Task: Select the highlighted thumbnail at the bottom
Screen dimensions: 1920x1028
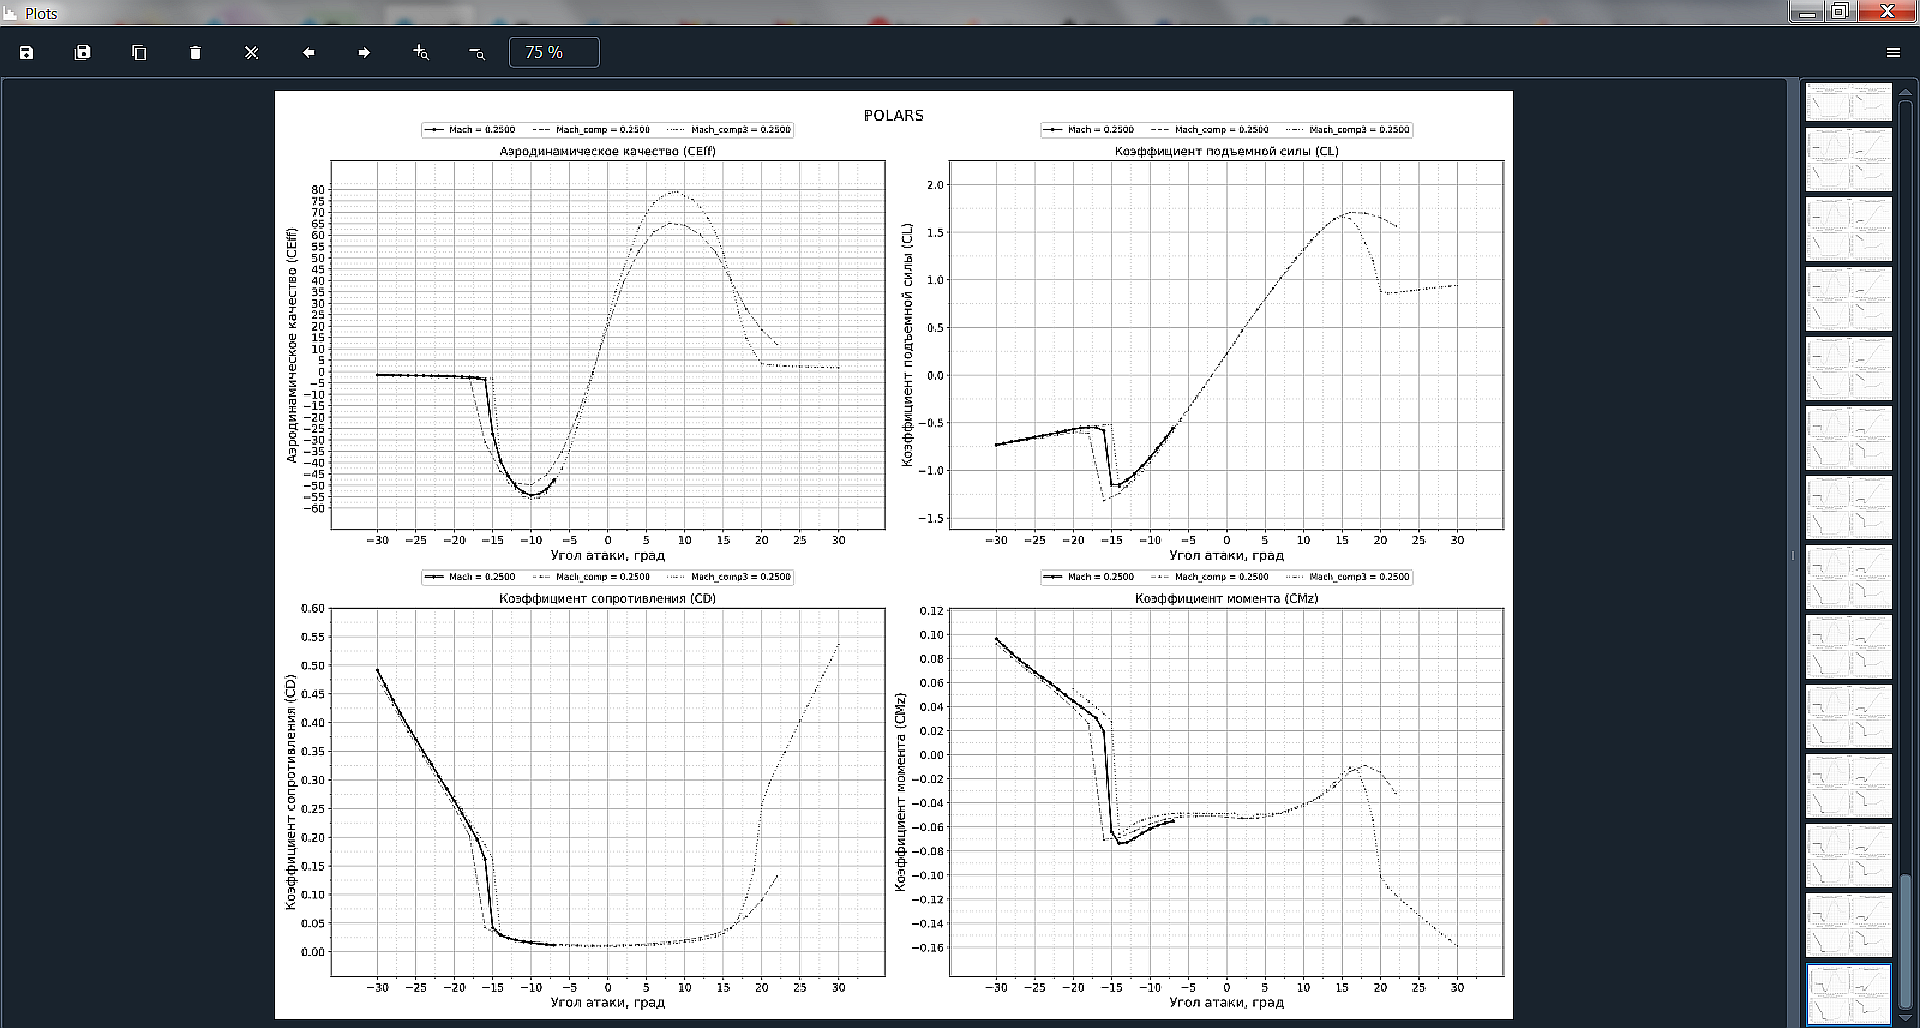Action: coord(1848,994)
